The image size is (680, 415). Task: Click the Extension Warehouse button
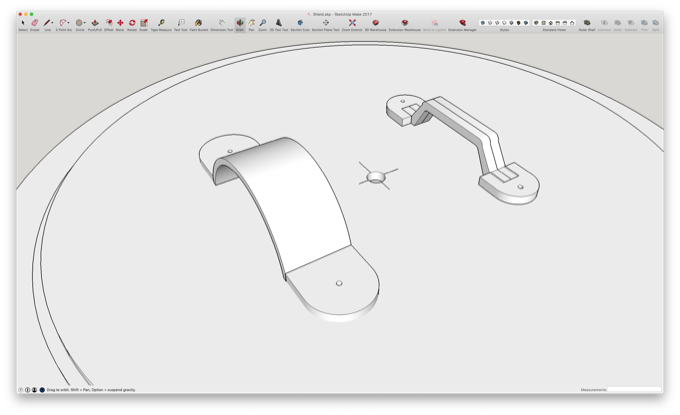point(405,23)
